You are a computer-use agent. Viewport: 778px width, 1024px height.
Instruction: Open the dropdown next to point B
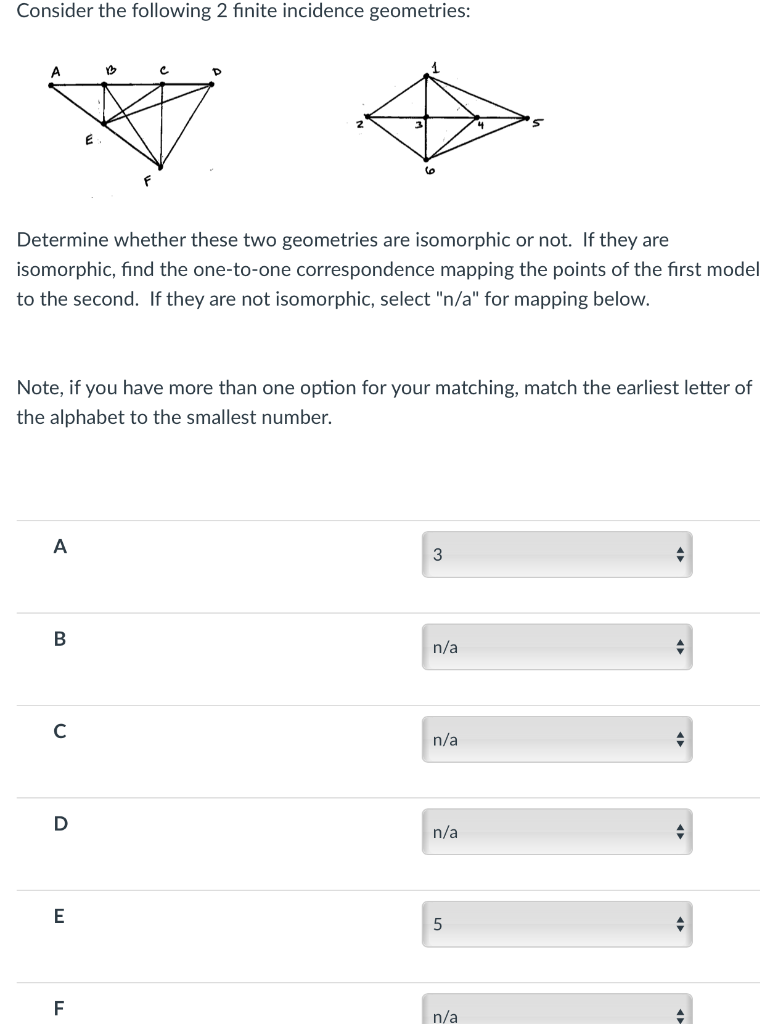tap(556, 647)
